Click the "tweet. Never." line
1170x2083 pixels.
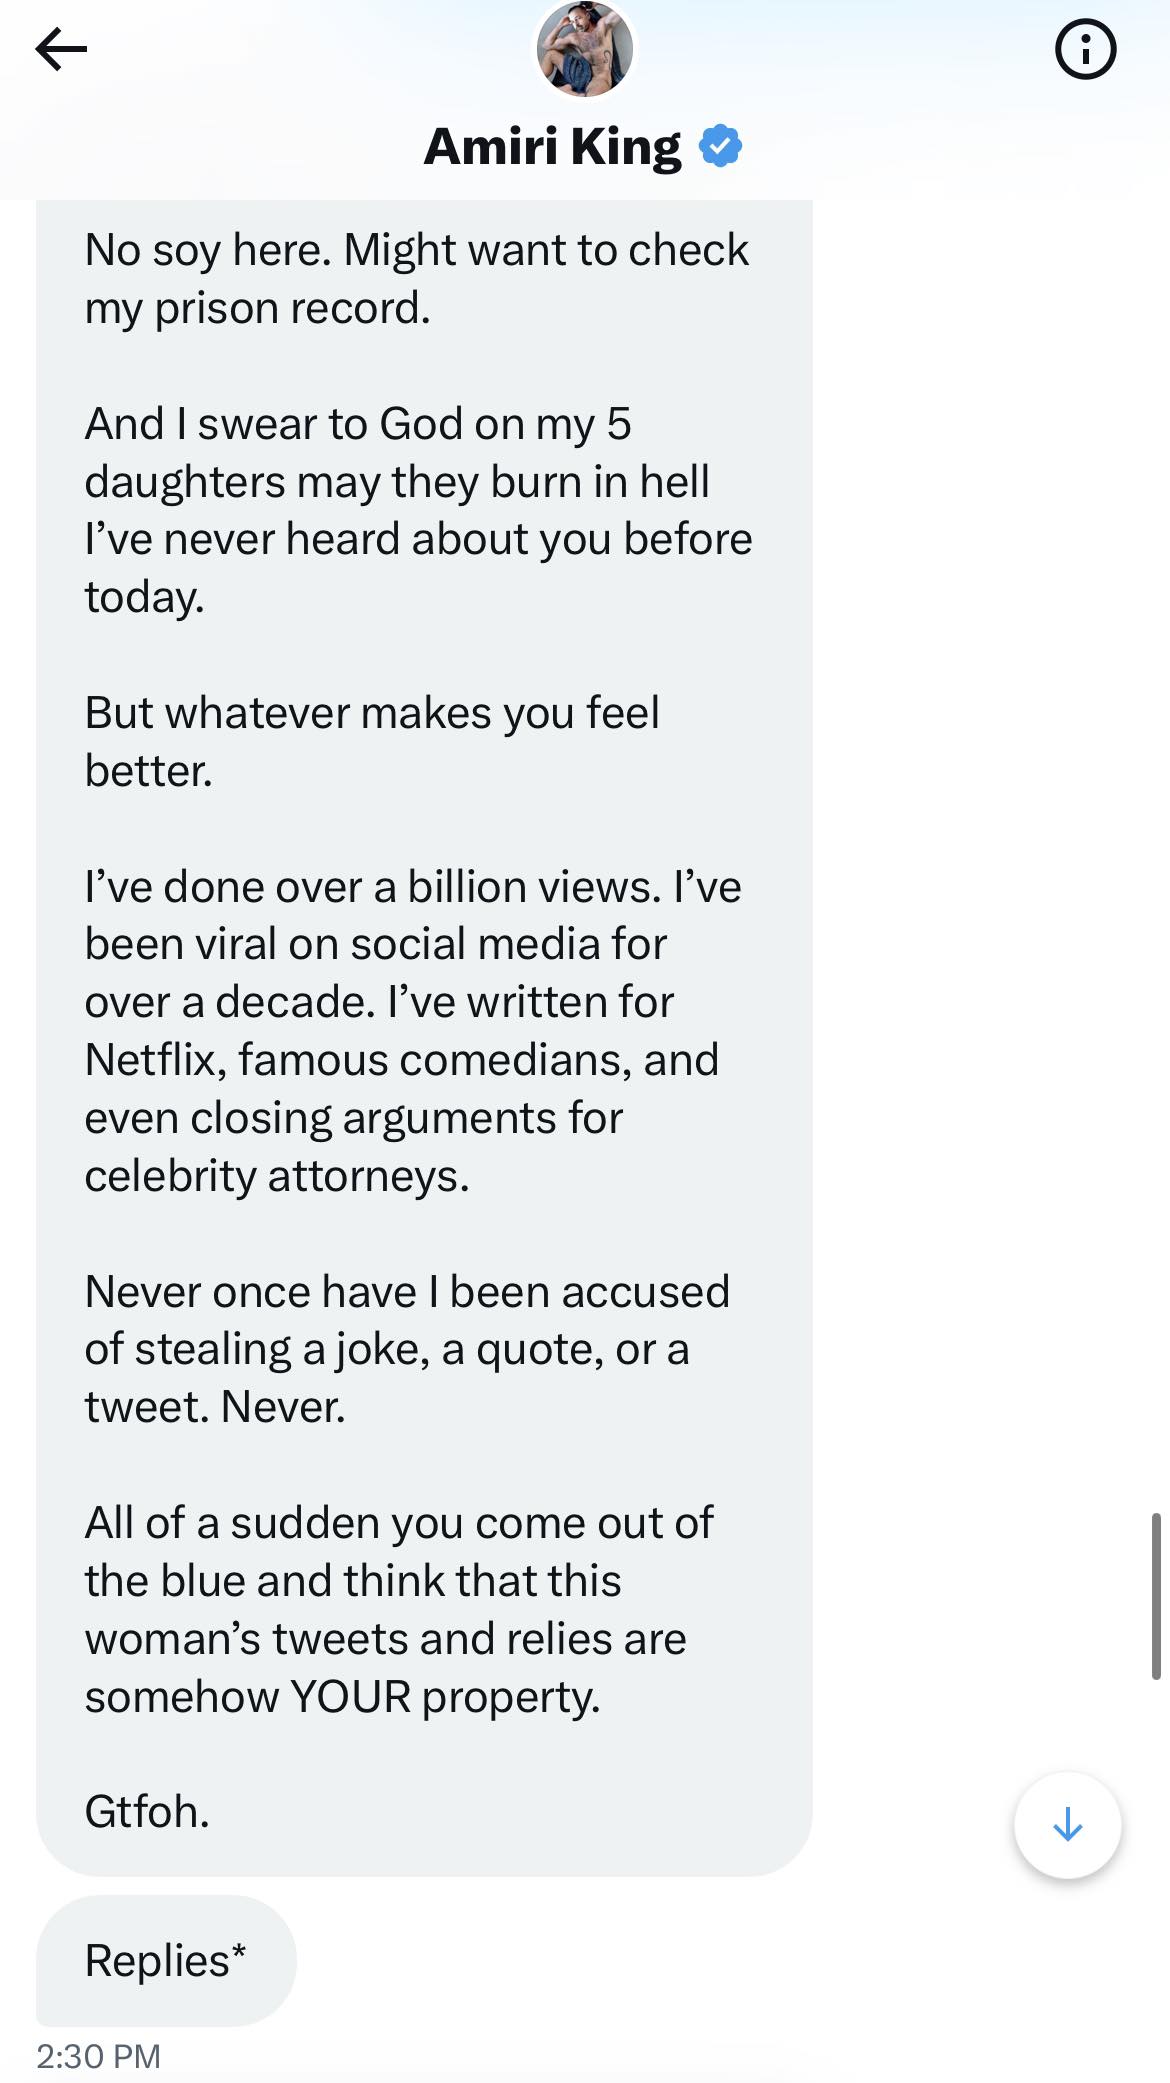point(214,1407)
